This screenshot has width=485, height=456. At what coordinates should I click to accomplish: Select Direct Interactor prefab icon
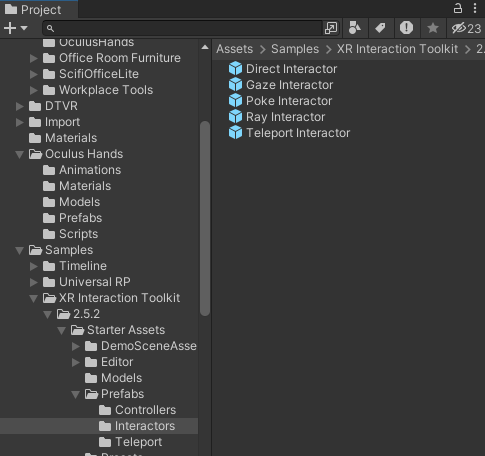[235, 69]
